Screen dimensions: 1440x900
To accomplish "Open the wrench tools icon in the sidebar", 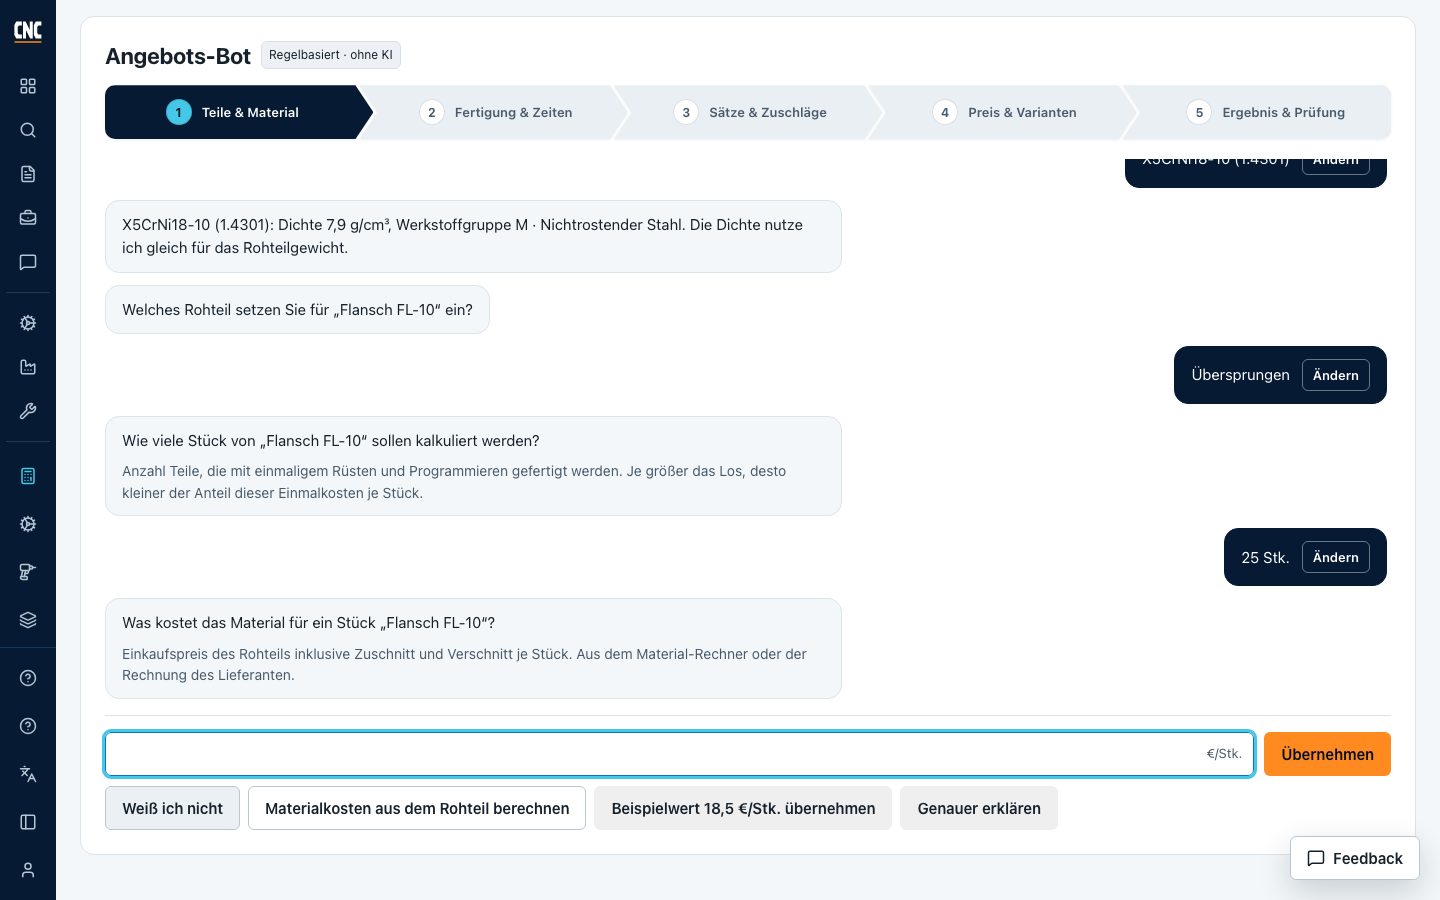I will (28, 411).
